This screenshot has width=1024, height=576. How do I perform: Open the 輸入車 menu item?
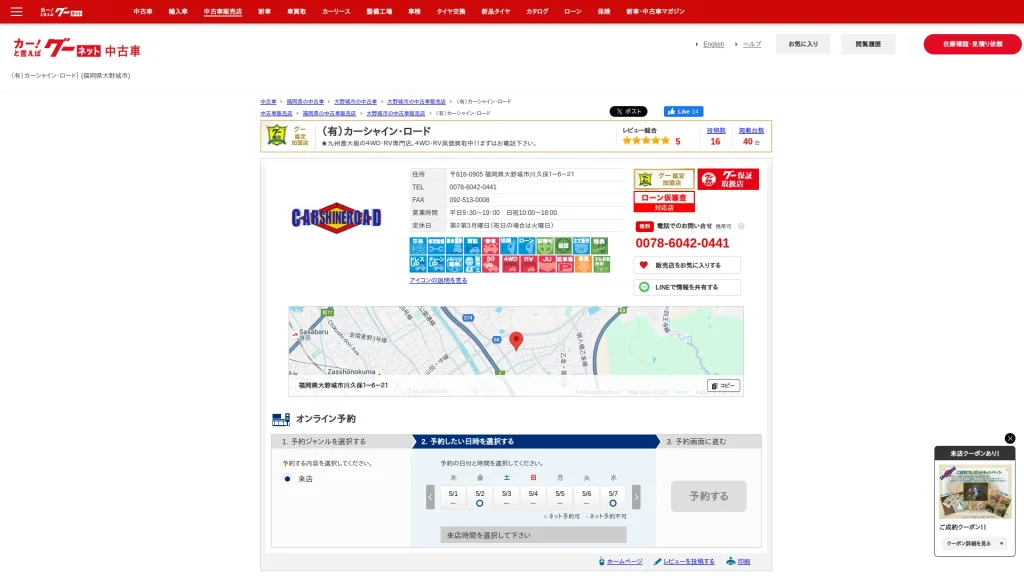click(178, 12)
